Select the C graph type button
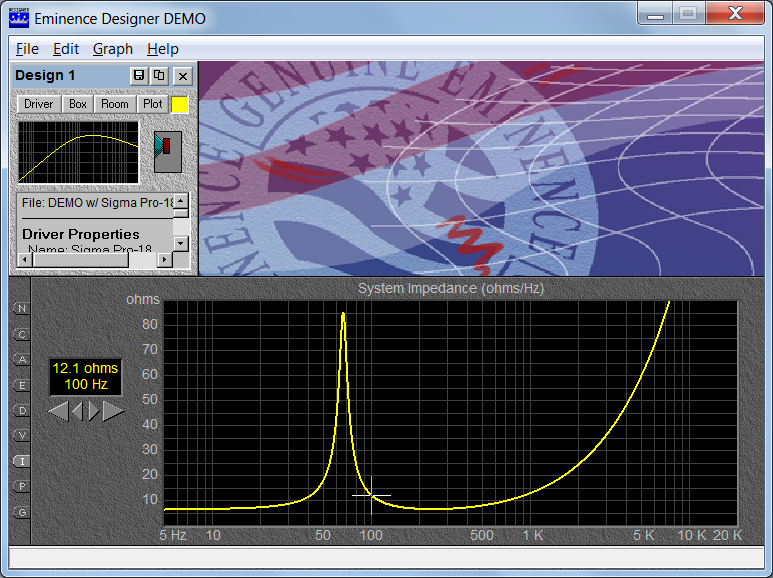Viewport: 773px width, 578px height. click(22, 334)
